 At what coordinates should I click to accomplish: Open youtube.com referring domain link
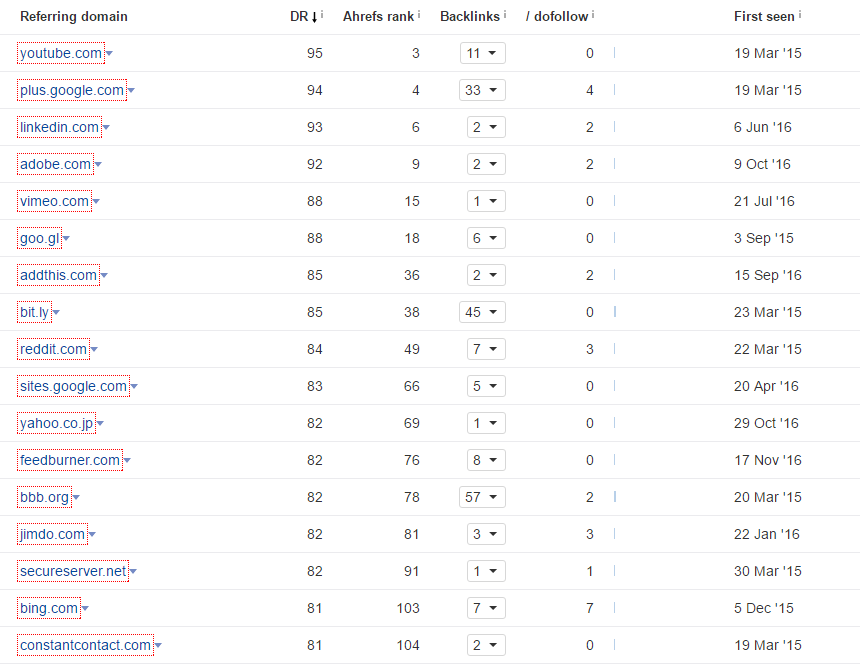coord(61,53)
